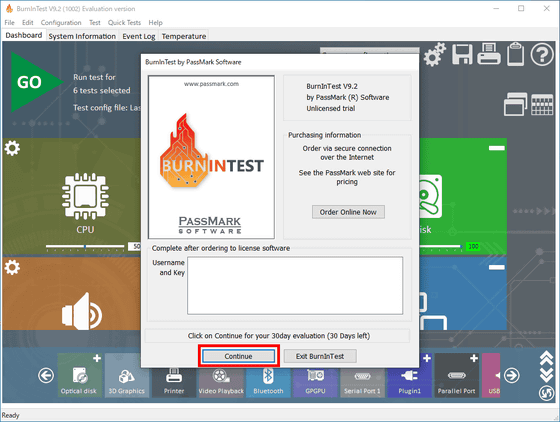Screen dimensions: 560x422
Task: Select the disk test tile icon
Action: click(x=430, y=196)
